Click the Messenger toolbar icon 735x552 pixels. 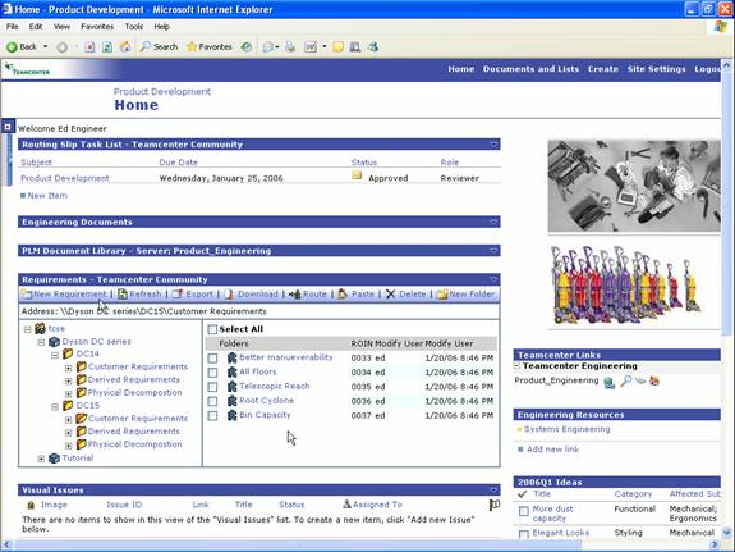(373, 47)
